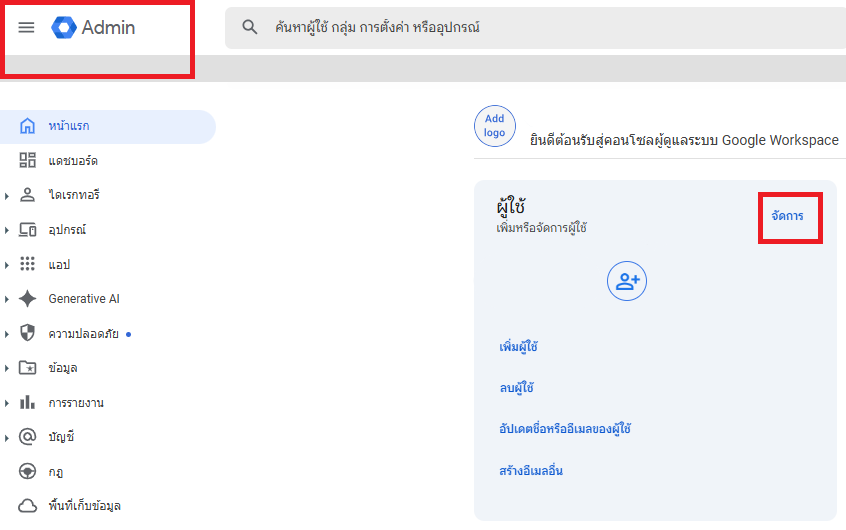Open แดชบอร์ด dashboard from sidebar

pyautogui.click(x=72, y=161)
